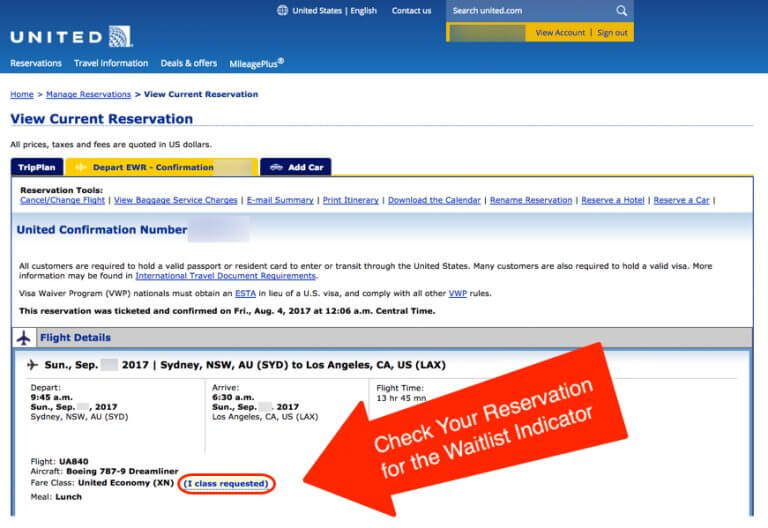Click Boeing 787-9 Dreamliner aircraft text
Image resolution: width=768 pixels, height=528 pixels.
coord(122,471)
